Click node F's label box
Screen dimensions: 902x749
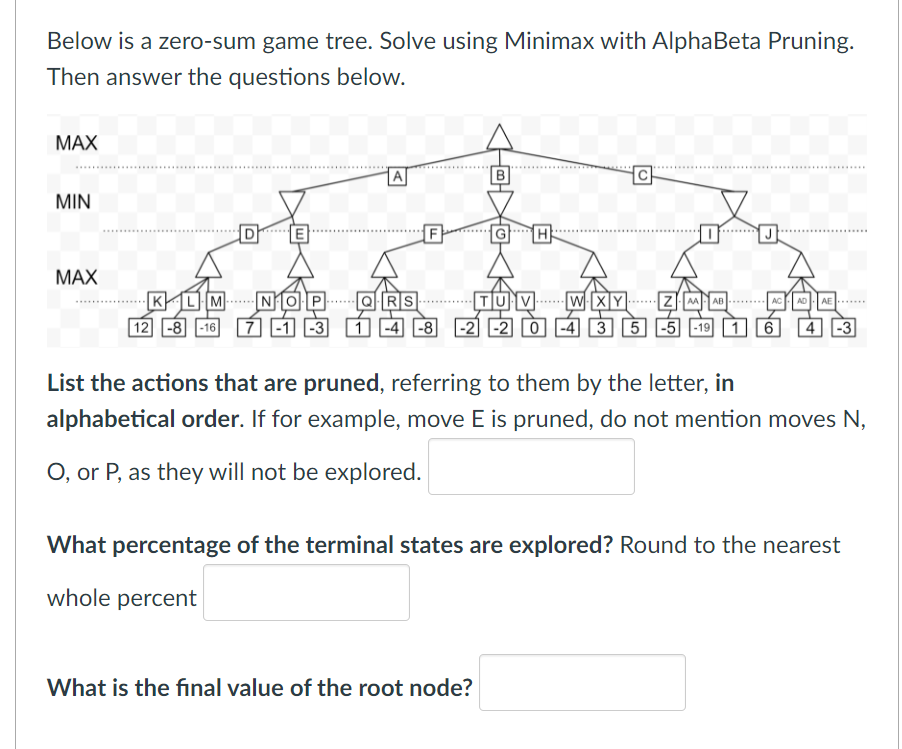click(x=432, y=234)
